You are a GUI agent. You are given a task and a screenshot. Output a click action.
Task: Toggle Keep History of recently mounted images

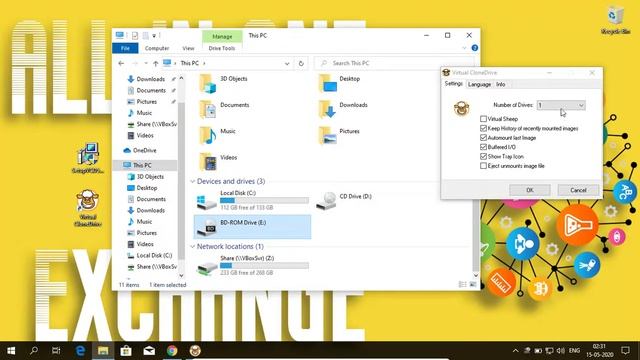483,128
